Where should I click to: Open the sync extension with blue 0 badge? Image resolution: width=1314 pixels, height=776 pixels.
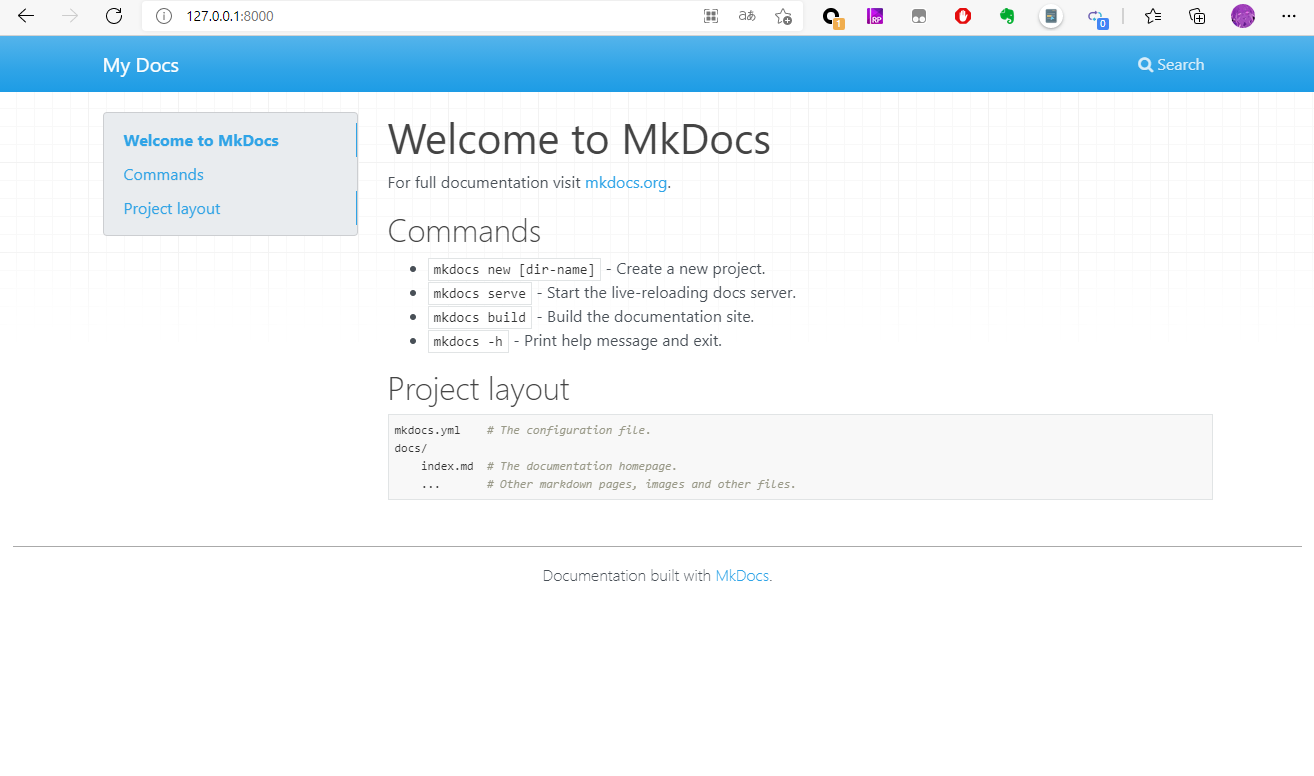(x=1097, y=17)
